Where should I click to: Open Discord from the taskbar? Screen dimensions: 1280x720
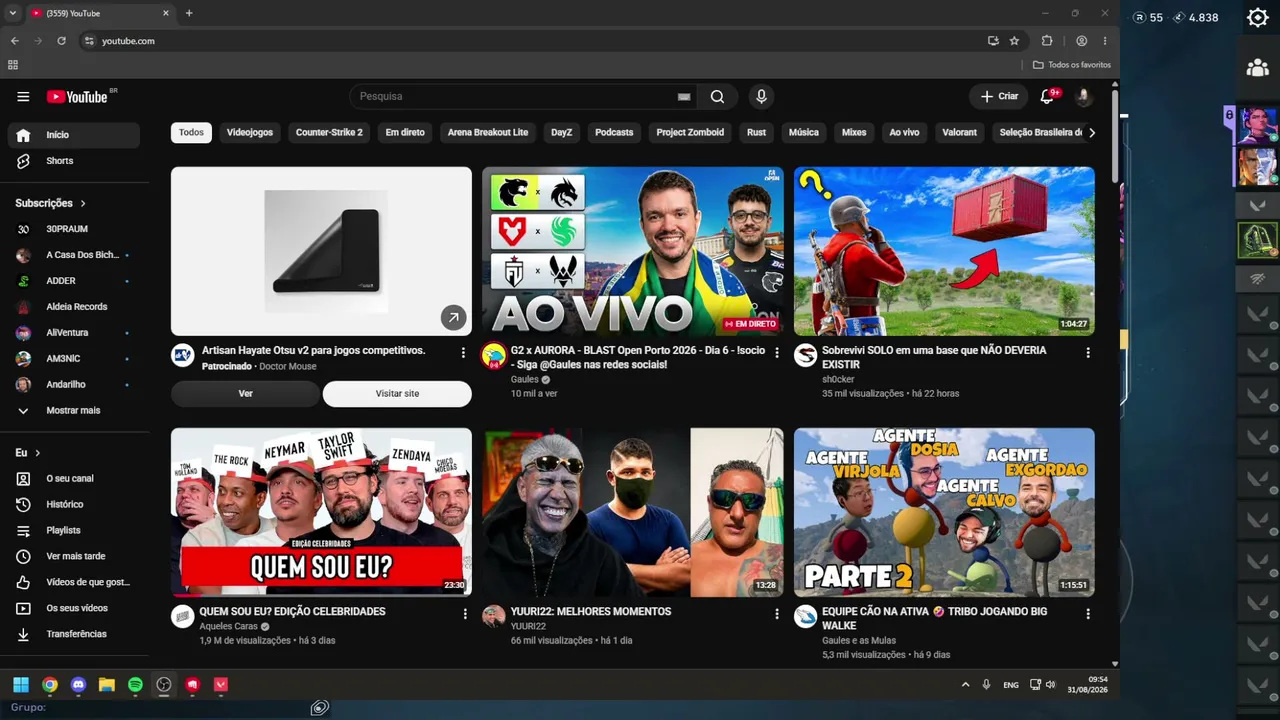(x=78, y=685)
